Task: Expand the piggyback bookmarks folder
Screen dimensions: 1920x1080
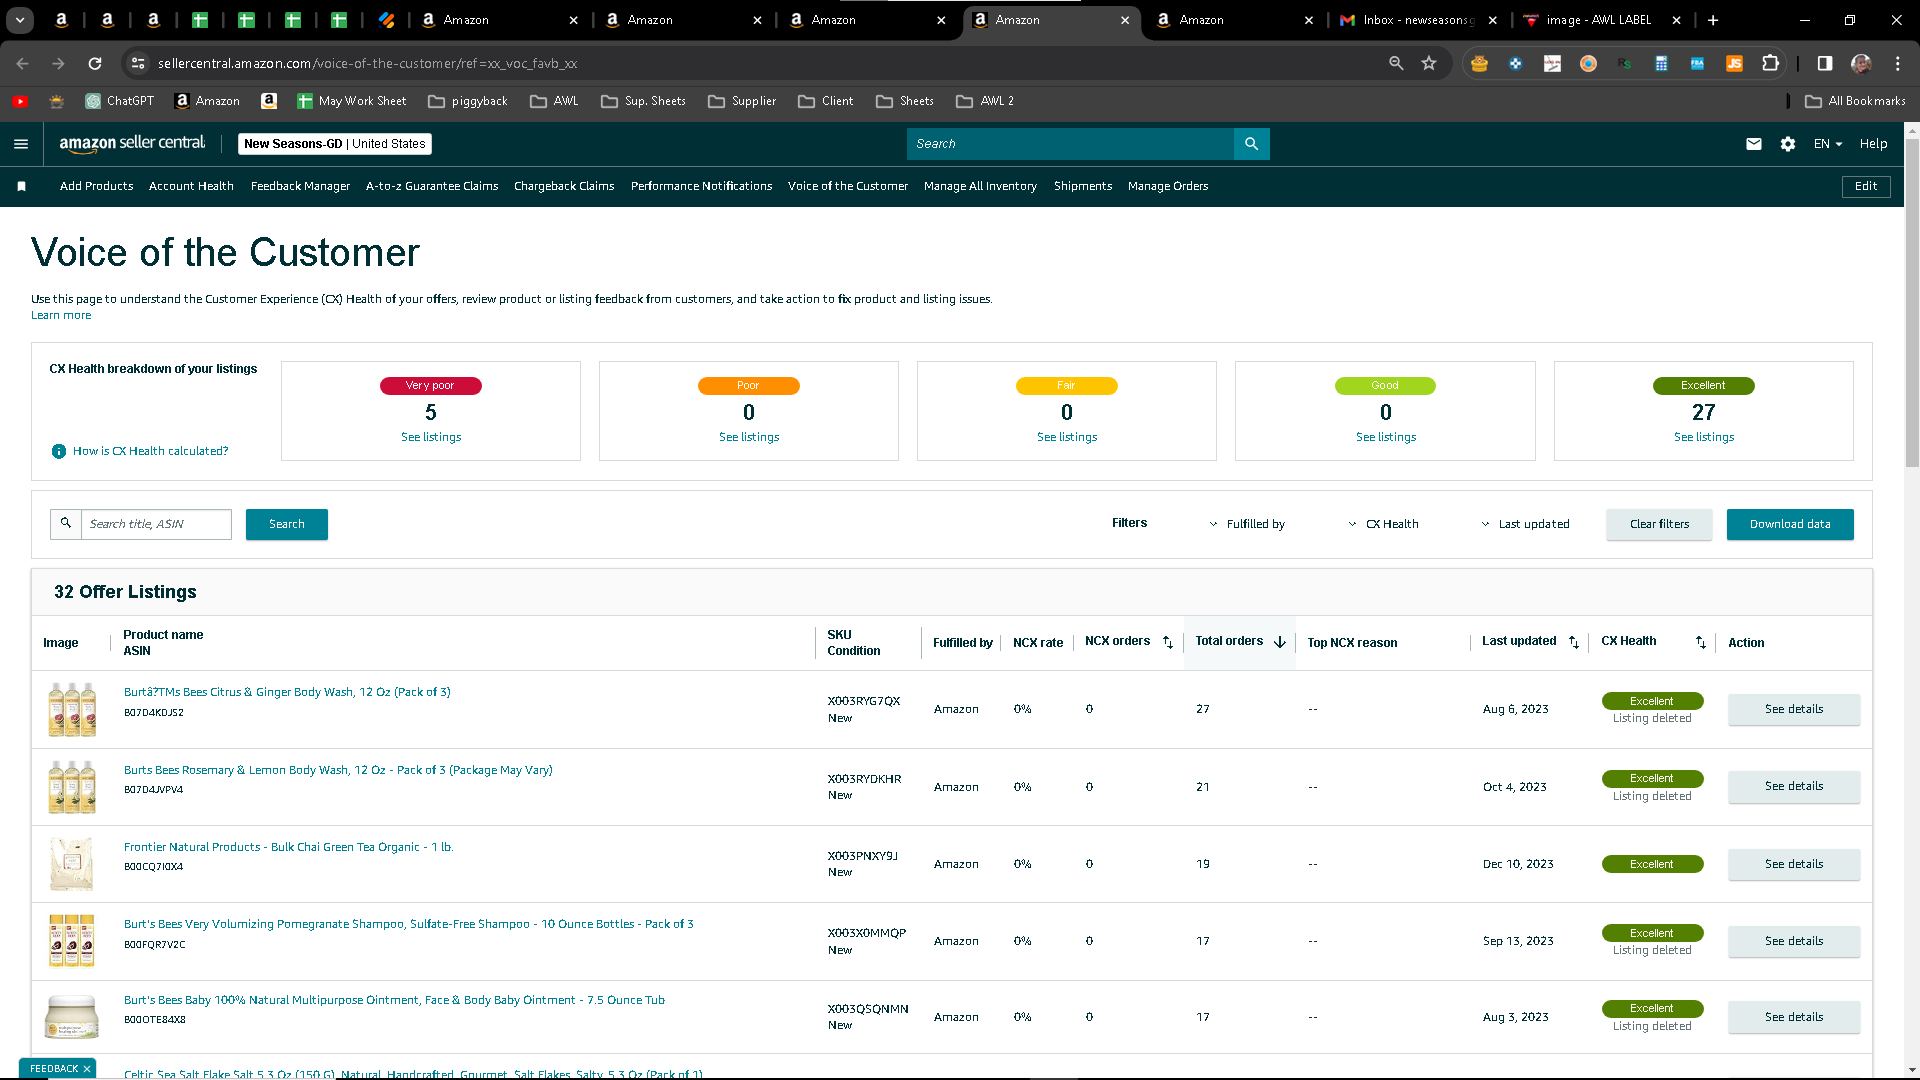Action: coord(468,101)
